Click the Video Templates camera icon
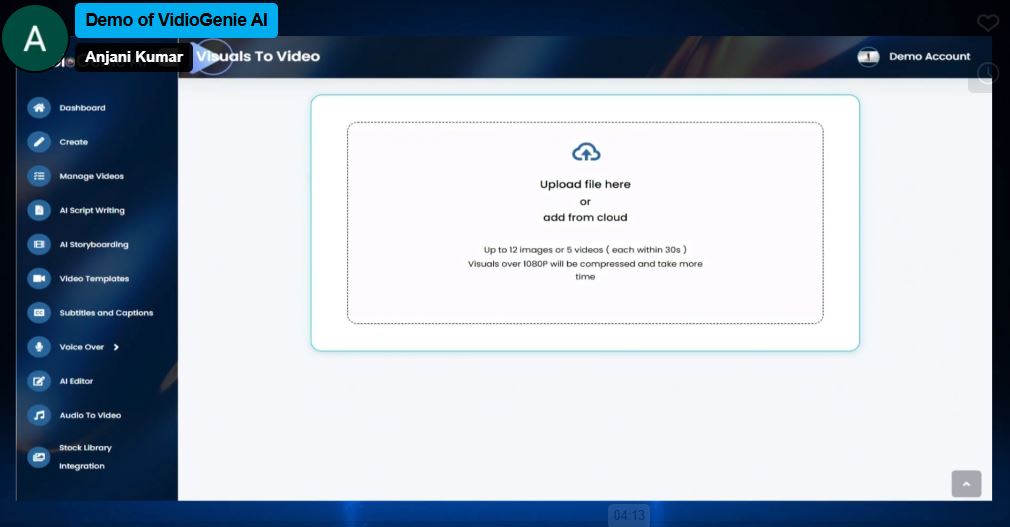Image resolution: width=1010 pixels, height=527 pixels. 39,278
